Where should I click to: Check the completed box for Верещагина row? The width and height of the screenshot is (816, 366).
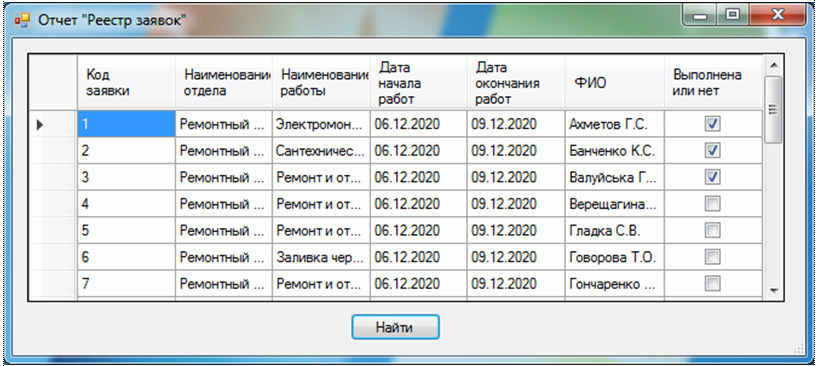pyautogui.click(x=712, y=204)
